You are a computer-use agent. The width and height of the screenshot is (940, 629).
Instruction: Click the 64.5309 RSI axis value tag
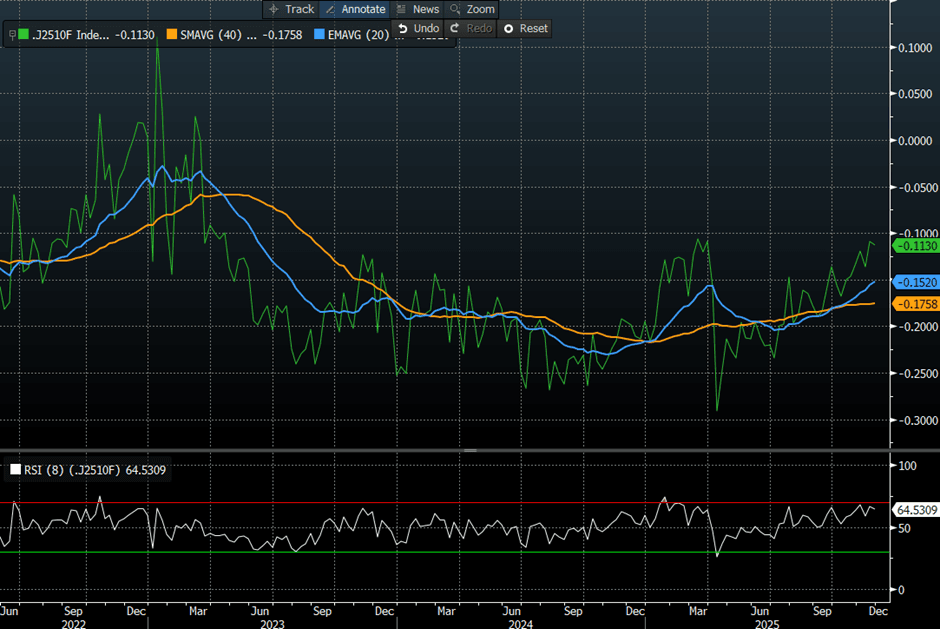[916, 510]
